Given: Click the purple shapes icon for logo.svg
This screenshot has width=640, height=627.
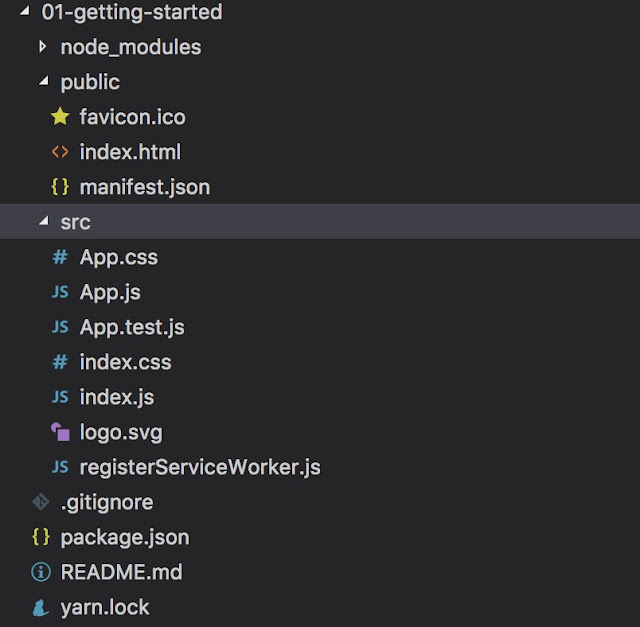Looking at the screenshot, I should point(60,432).
